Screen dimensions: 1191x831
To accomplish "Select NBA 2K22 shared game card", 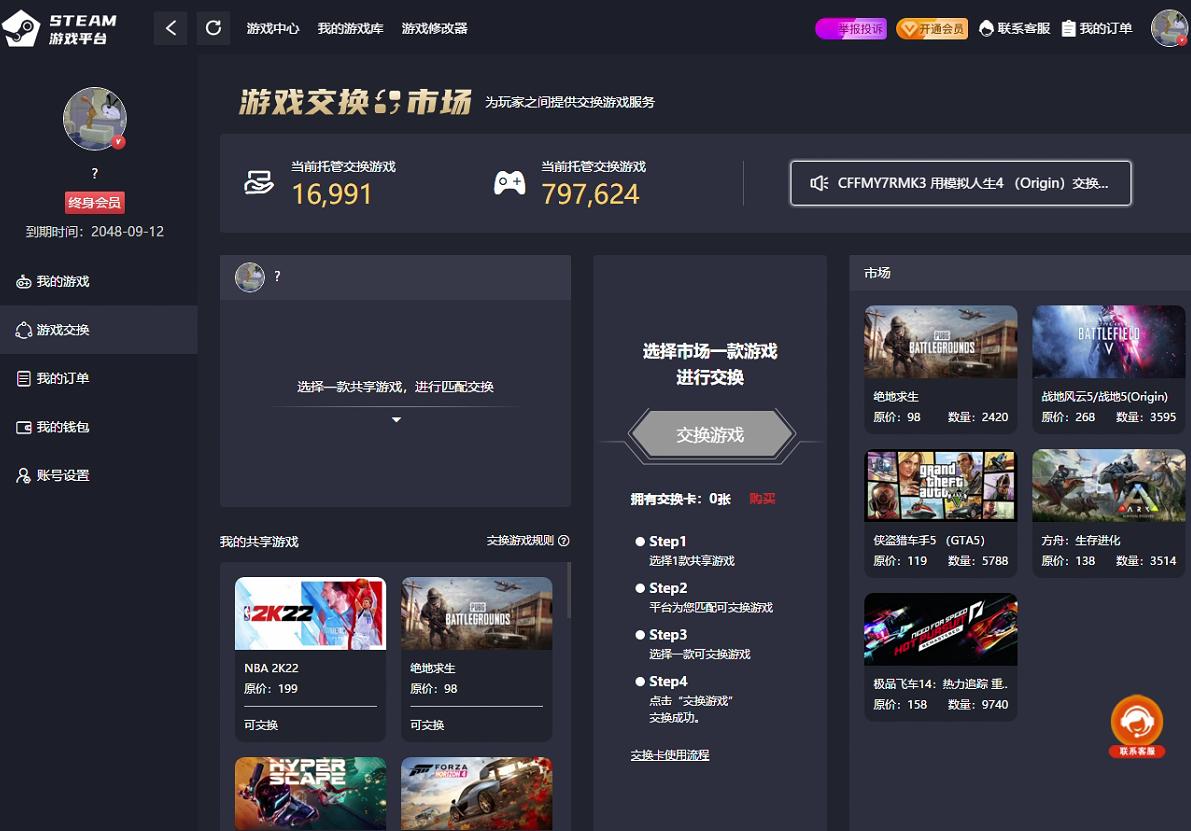I will (310, 659).
